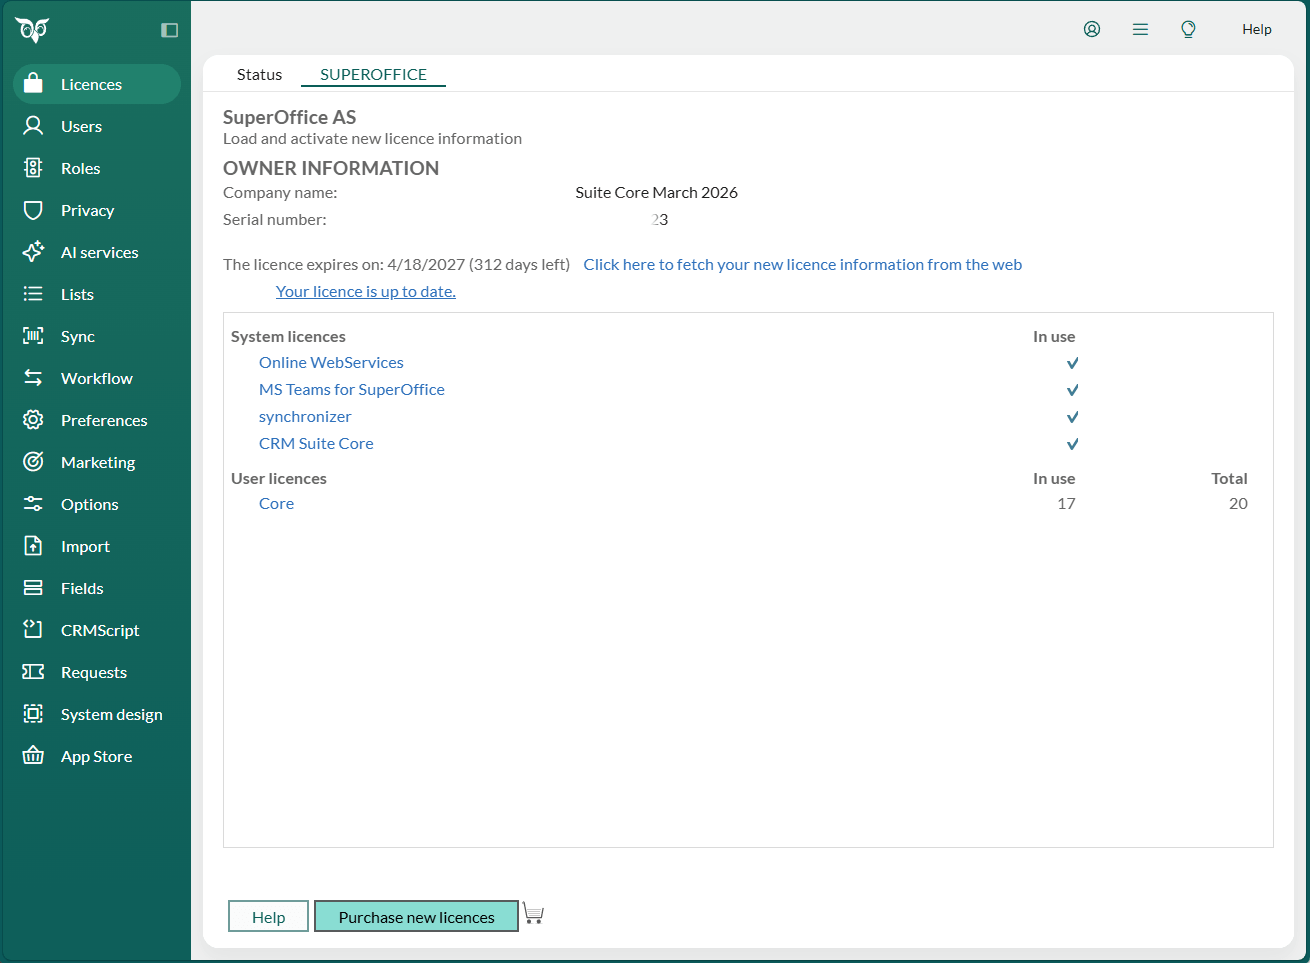Click the Online WebServices in-use checkmark
This screenshot has height=963, width=1310.
(x=1072, y=363)
